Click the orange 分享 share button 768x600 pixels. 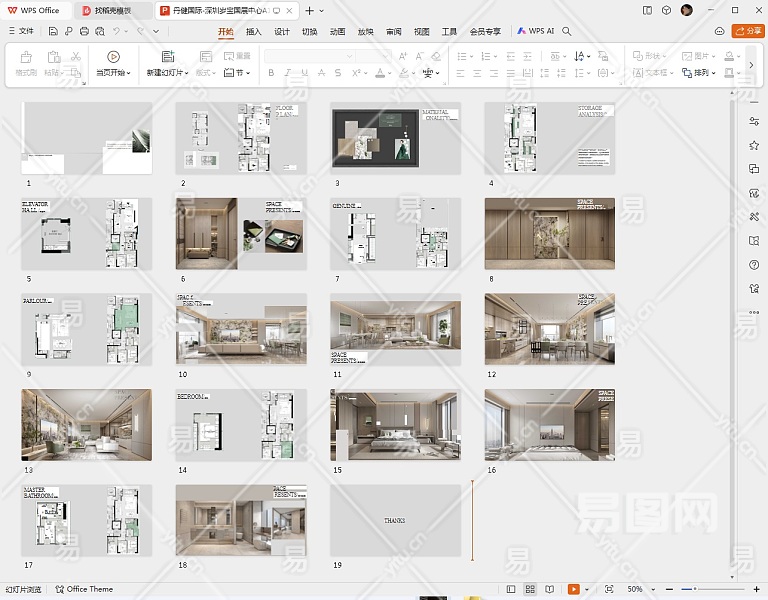click(748, 31)
